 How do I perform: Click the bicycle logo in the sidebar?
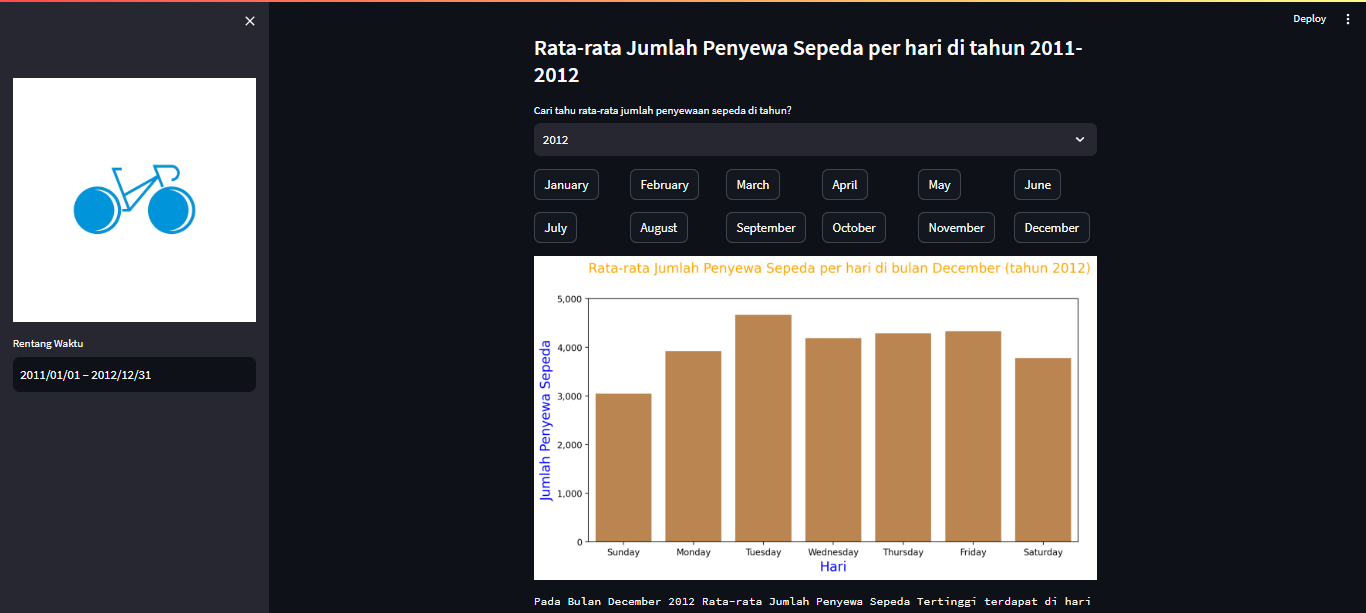point(134,199)
